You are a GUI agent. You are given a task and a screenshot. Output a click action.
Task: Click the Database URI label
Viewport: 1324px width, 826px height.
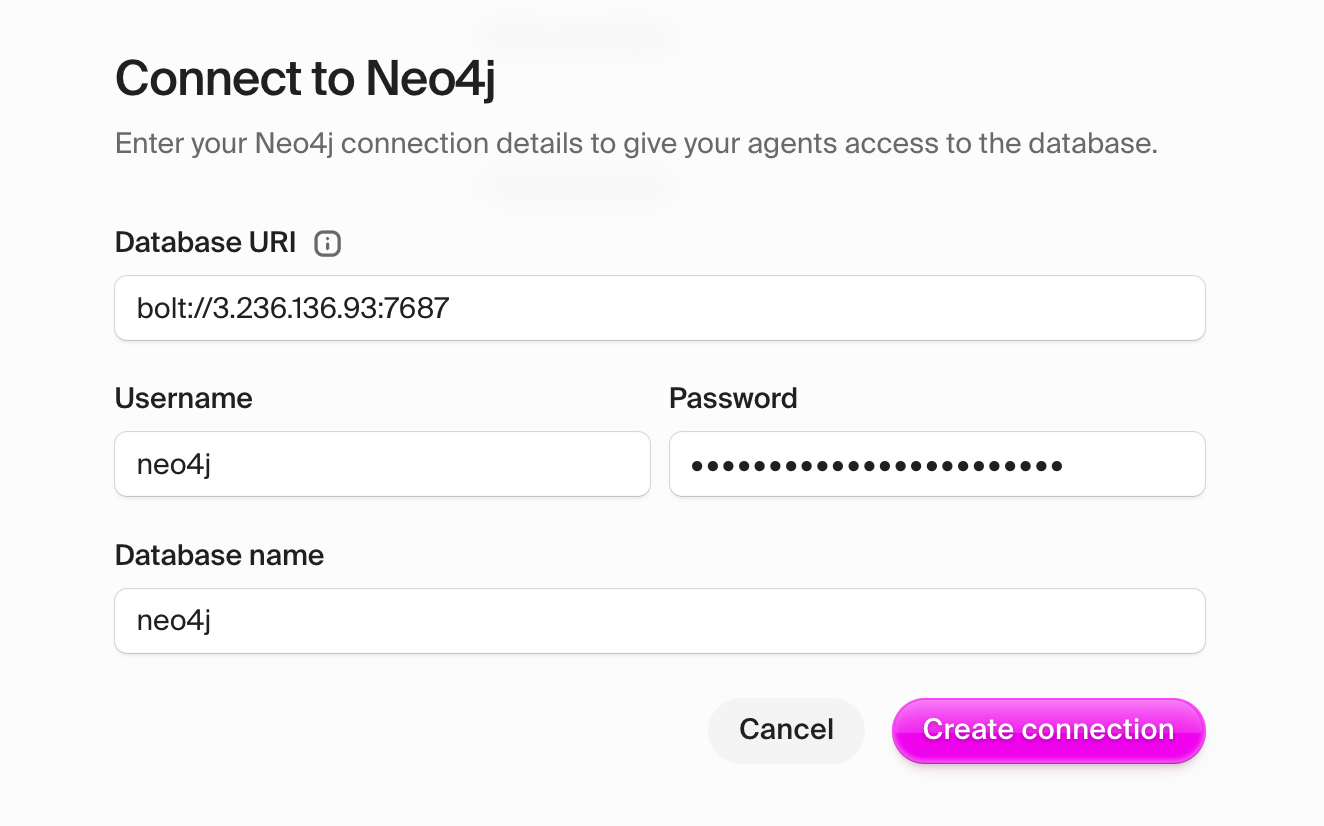point(204,243)
